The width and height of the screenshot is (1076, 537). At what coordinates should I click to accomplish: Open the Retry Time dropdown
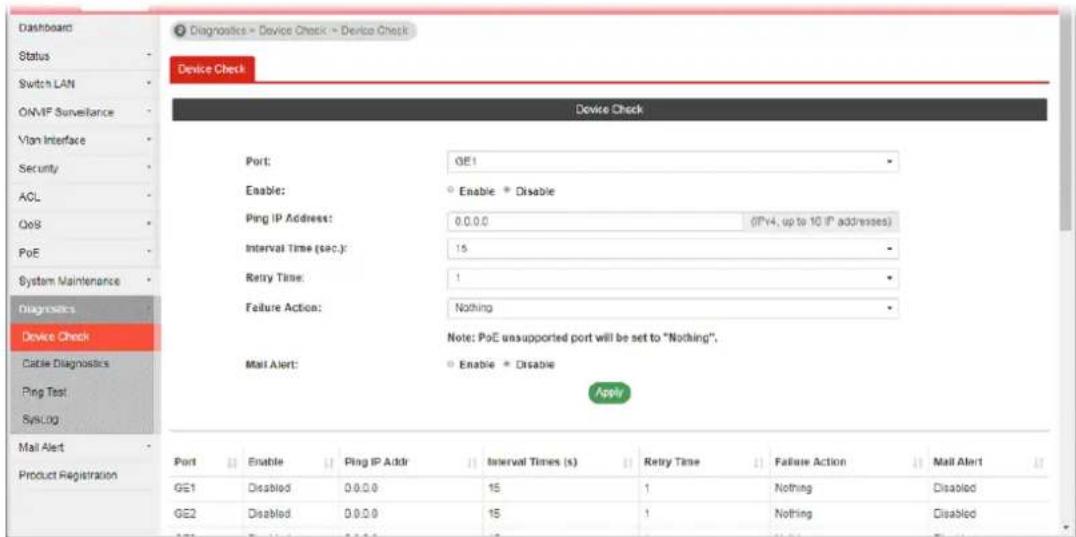click(x=672, y=278)
